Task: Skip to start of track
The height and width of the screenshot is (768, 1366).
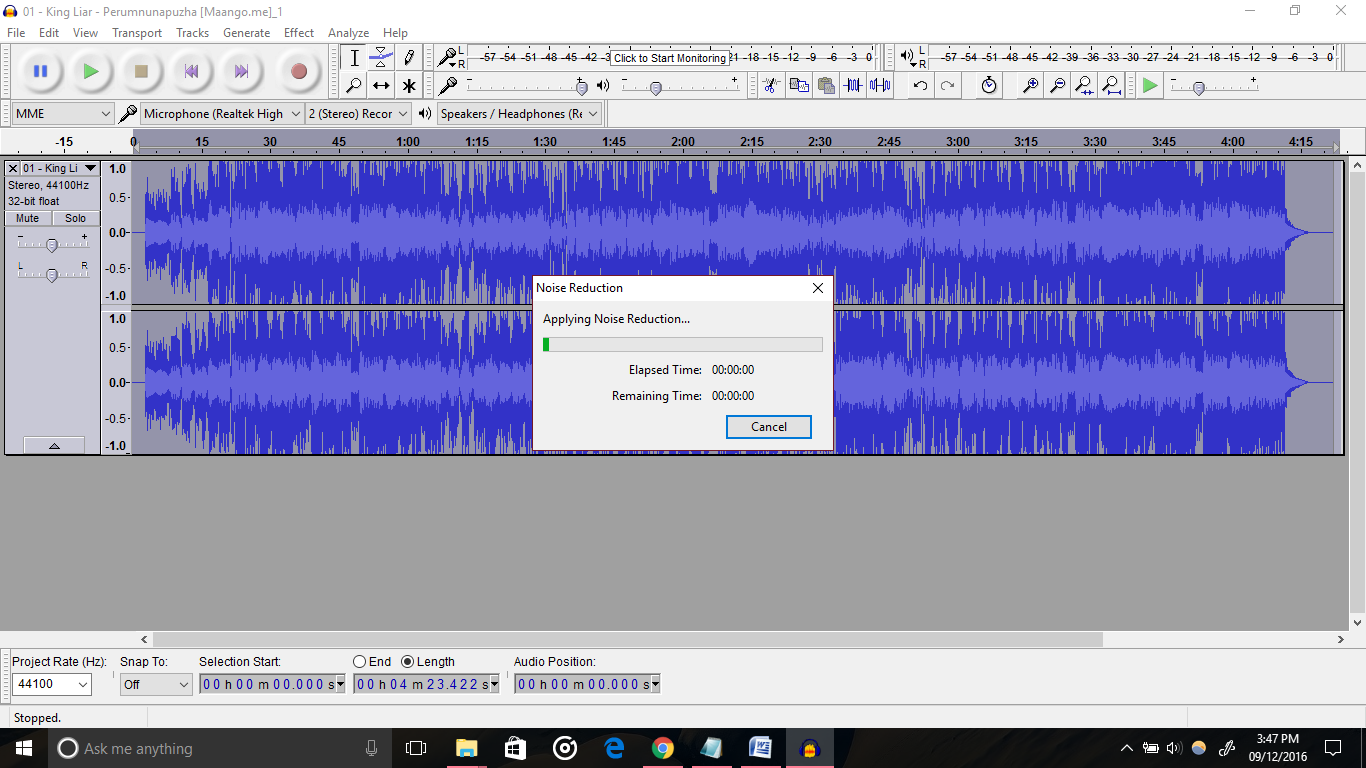Action: [191, 71]
